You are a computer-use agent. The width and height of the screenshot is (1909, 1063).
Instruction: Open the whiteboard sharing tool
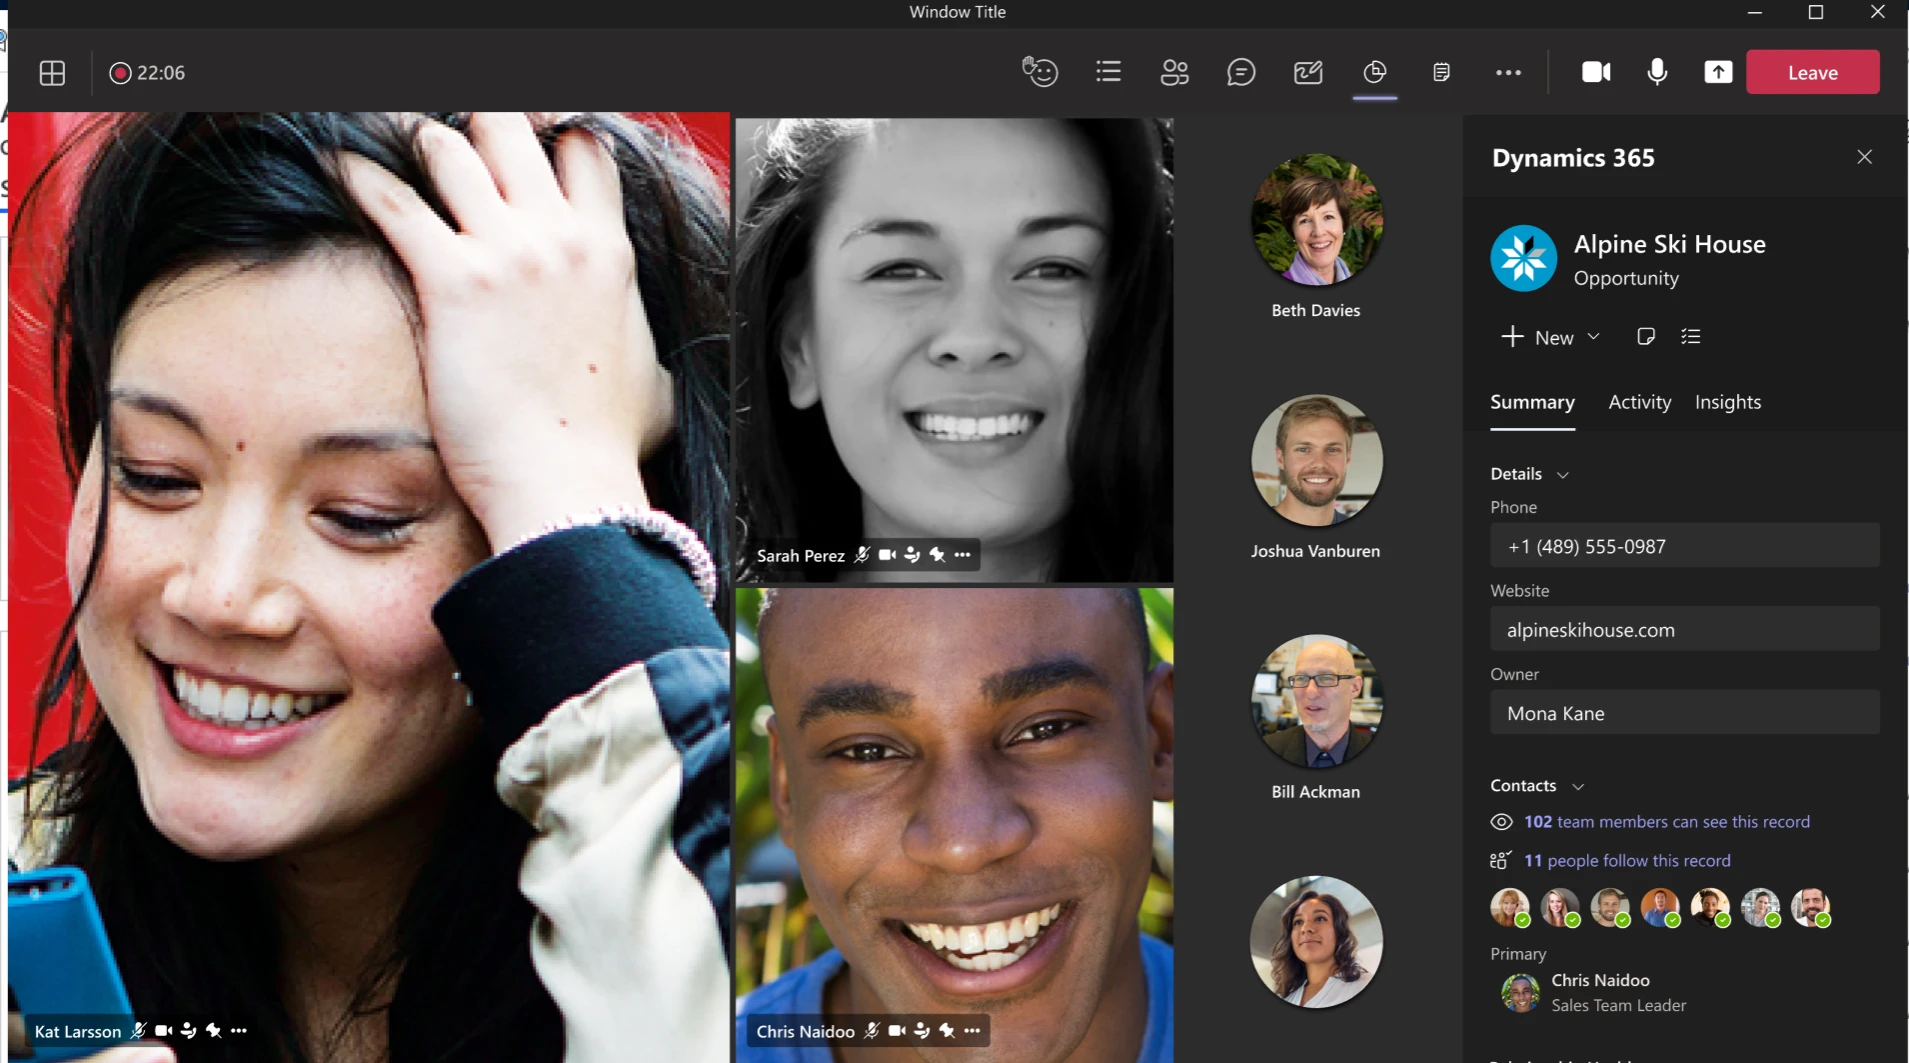(1309, 72)
